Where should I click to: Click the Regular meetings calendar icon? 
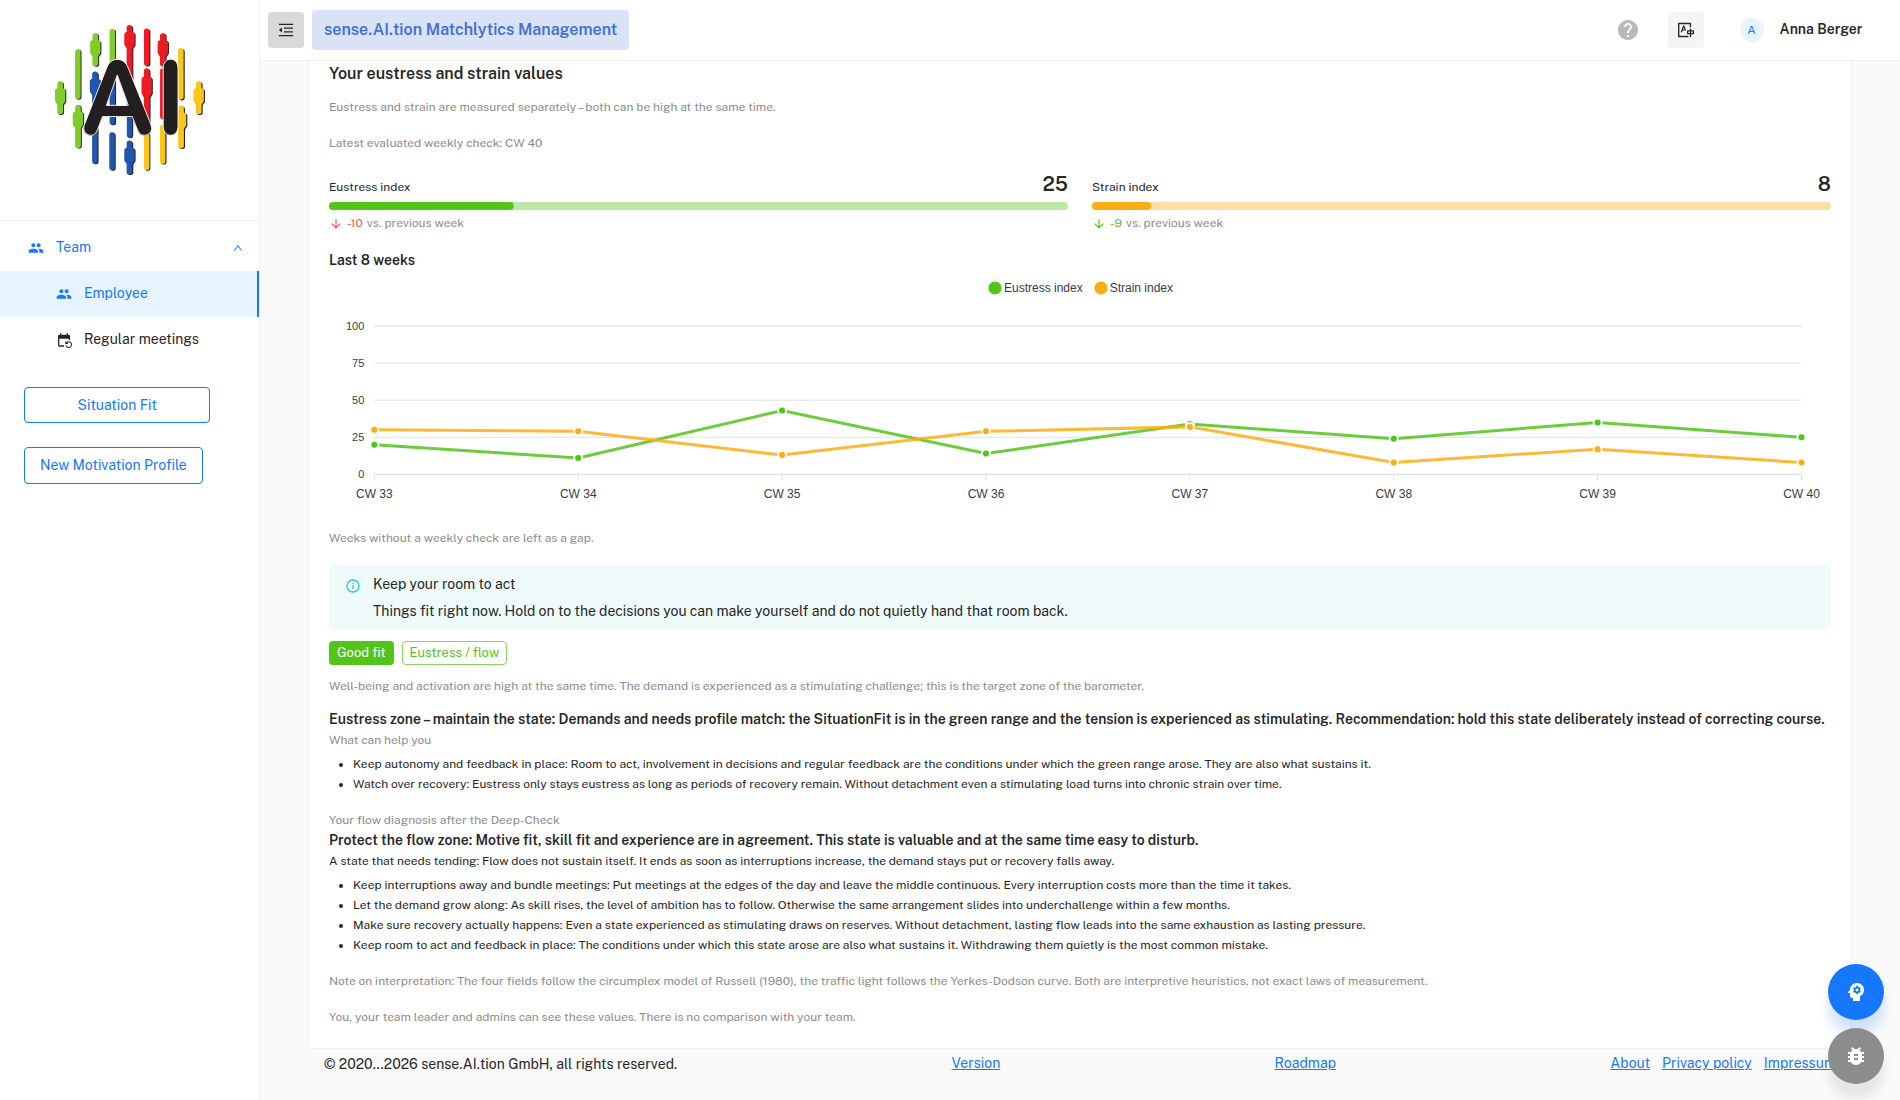click(x=64, y=340)
